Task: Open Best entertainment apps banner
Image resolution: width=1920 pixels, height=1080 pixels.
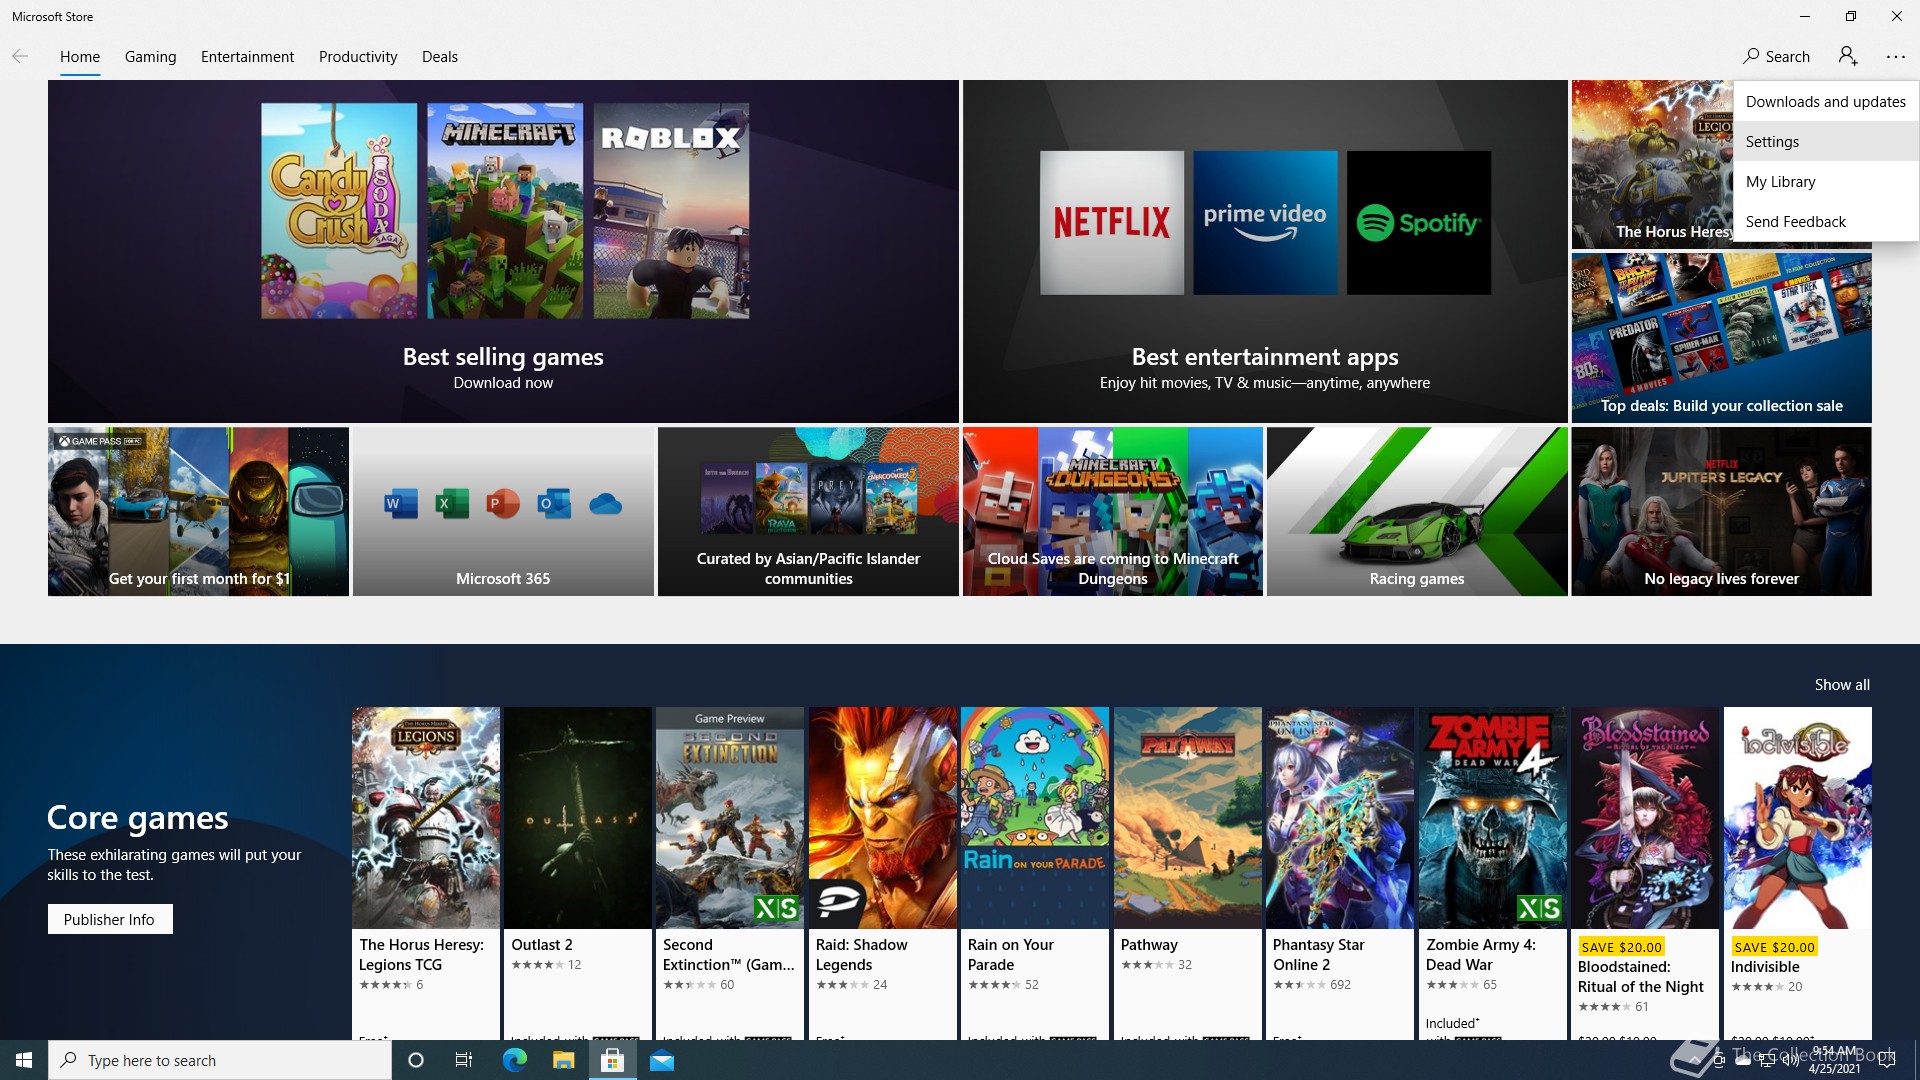Action: (x=1265, y=252)
